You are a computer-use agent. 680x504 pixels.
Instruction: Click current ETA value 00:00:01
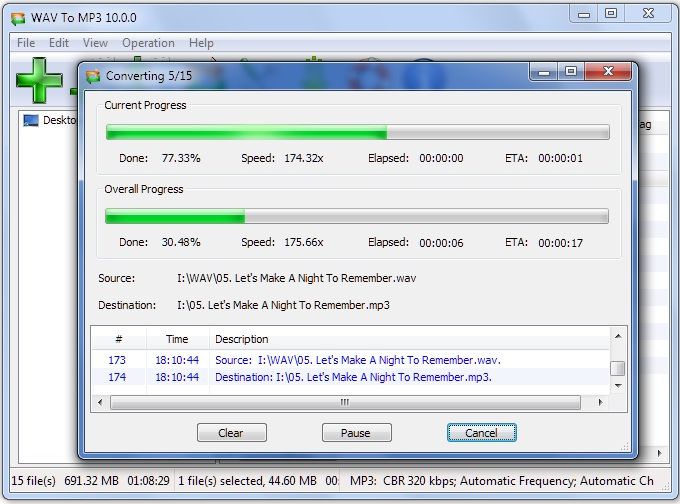560,158
